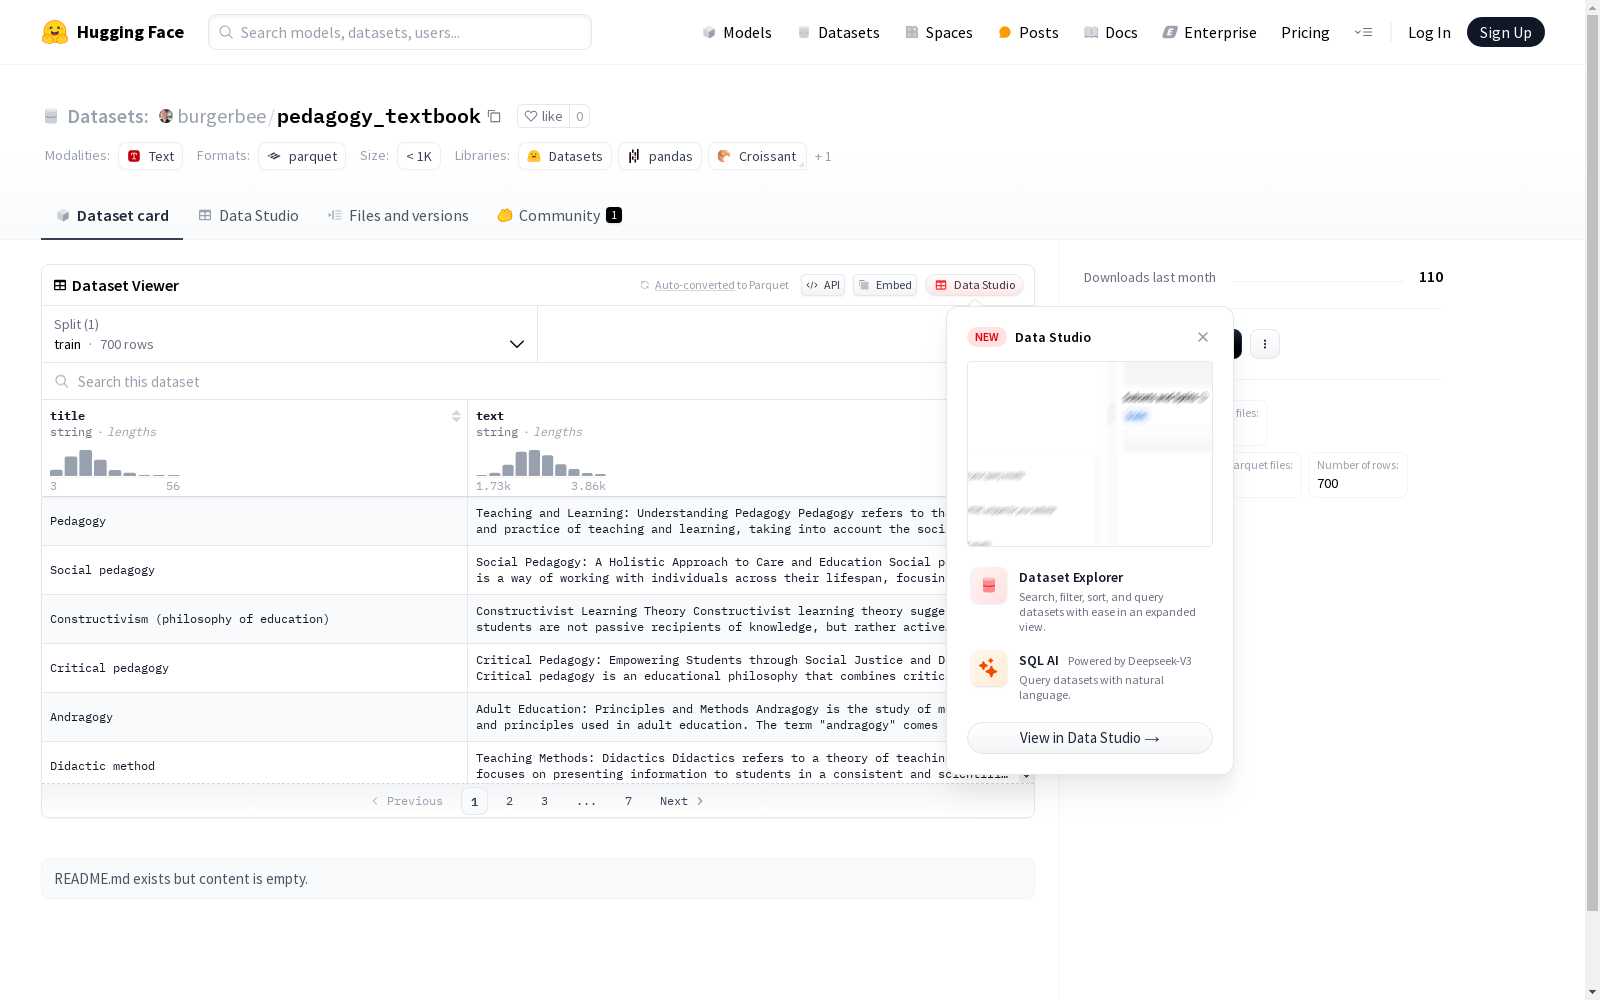Go to Datasets in top navigation

point(838,32)
